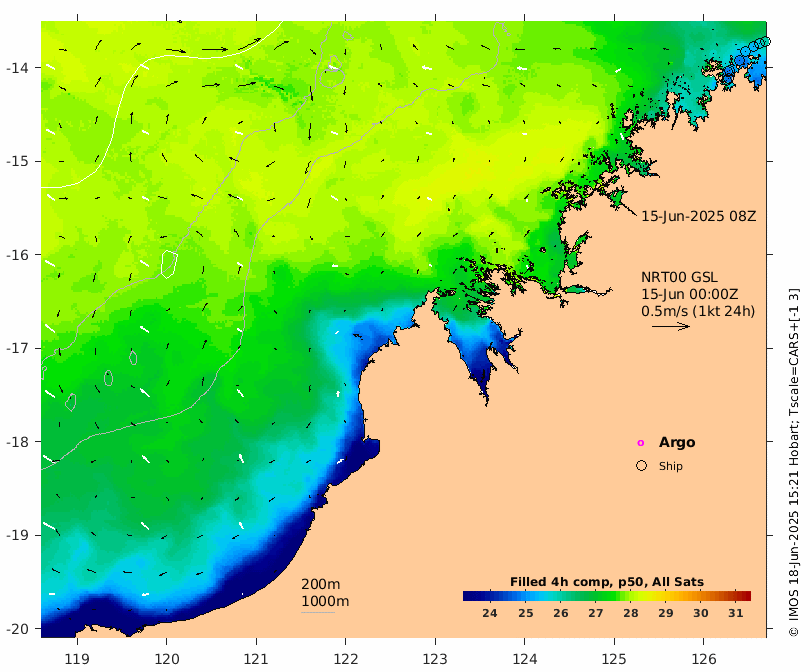Click the 'Ship' legend label
The height and width of the screenshot is (672, 810).
671,466
